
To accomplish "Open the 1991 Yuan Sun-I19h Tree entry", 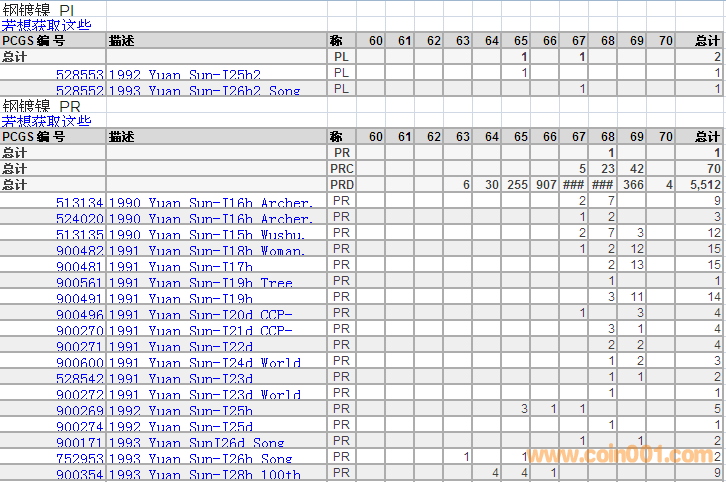I will pyautogui.click(x=200, y=282).
